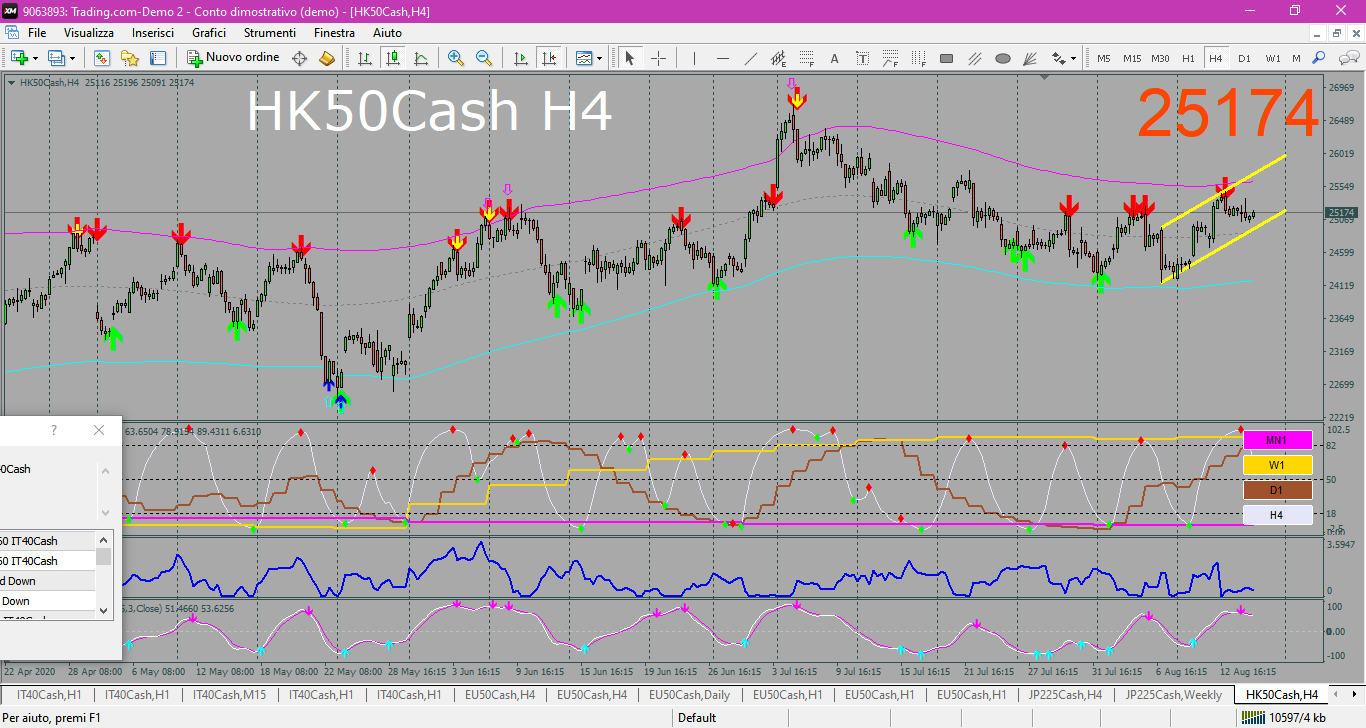
Task: Expand the new chart dropdown arrow
Action: (x=35, y=58)
